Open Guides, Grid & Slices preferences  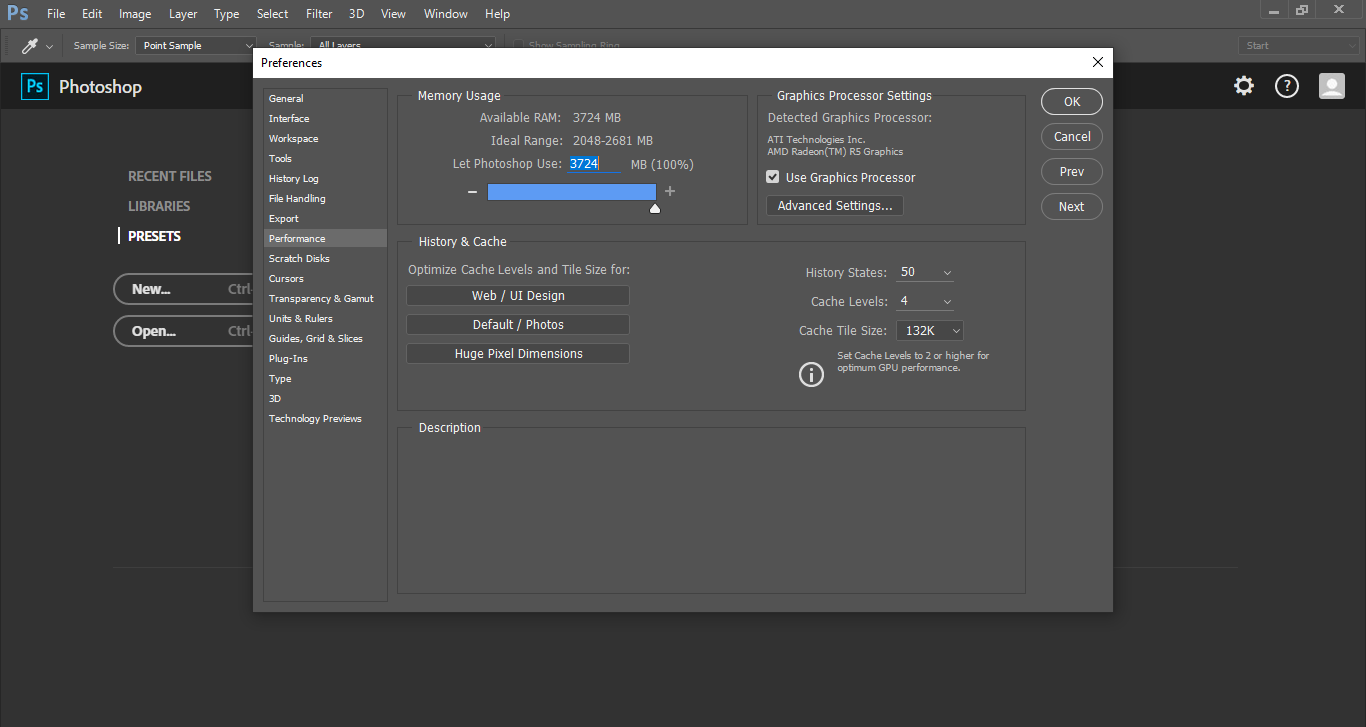[x=325, y=339]
